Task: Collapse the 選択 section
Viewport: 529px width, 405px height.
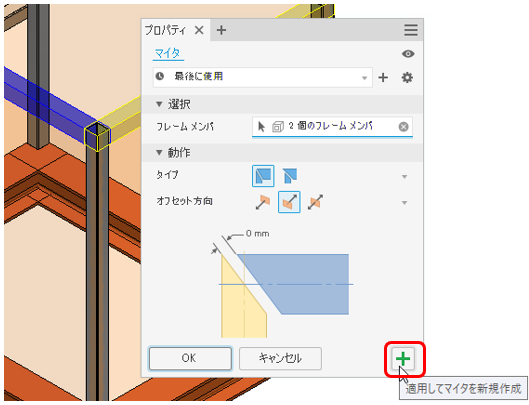Action: coord(159,104)
